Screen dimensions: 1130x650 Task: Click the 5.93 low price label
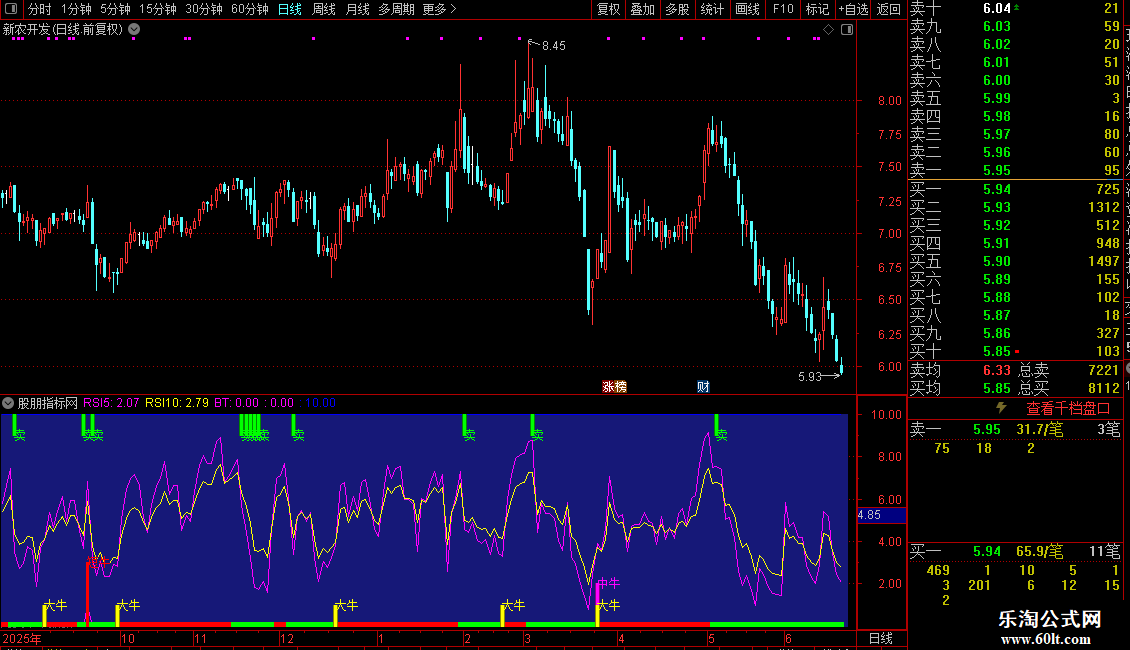tap(810, 377)
